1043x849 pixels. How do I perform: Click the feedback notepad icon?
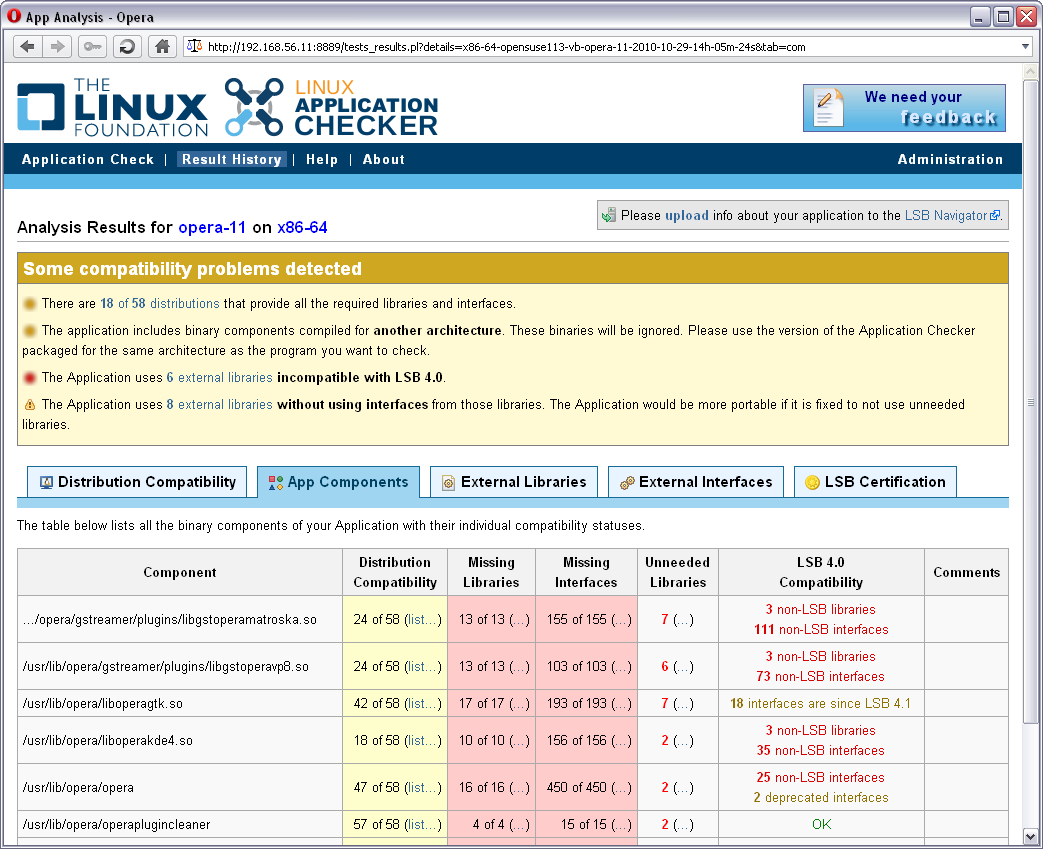[827, 108]
